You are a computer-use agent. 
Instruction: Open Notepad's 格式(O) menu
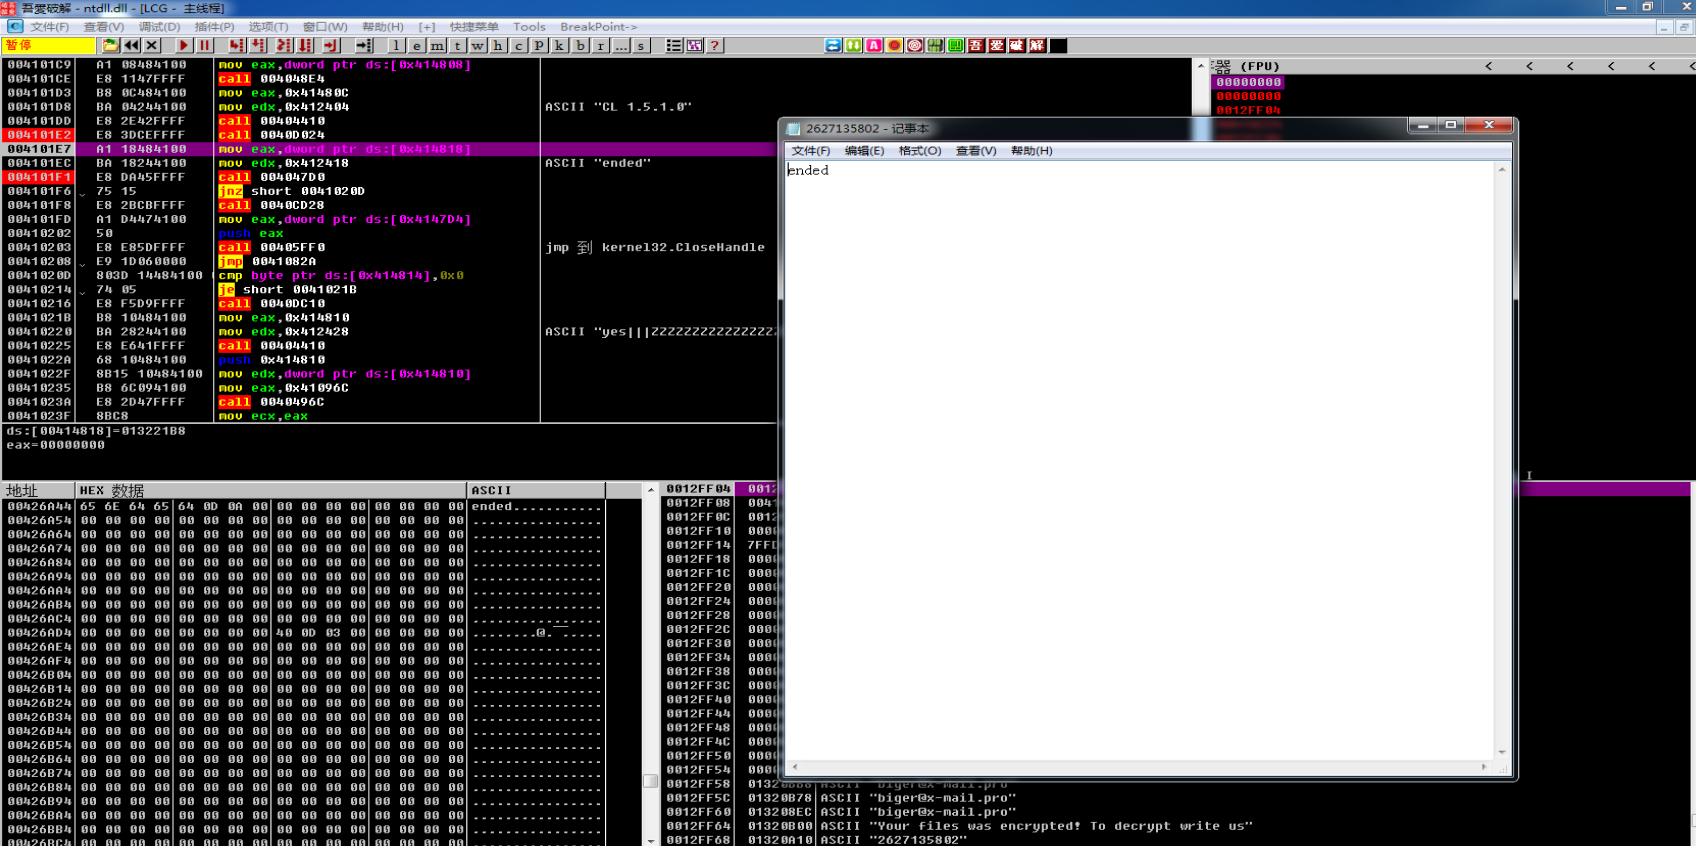920,151
